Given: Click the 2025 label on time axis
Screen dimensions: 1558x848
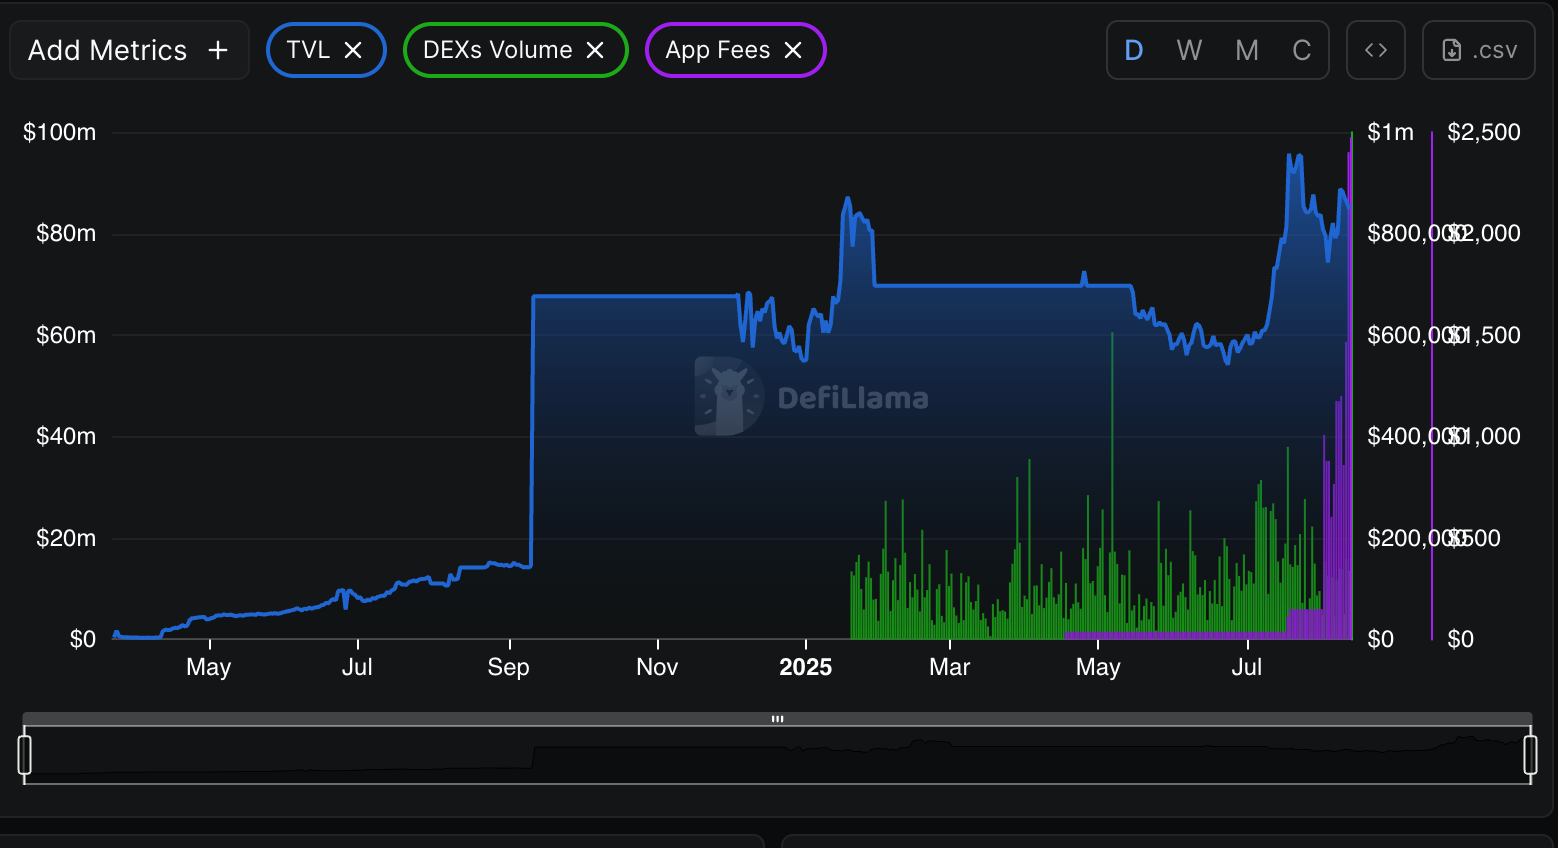Looking at the screenshot, I should (805, 667).
